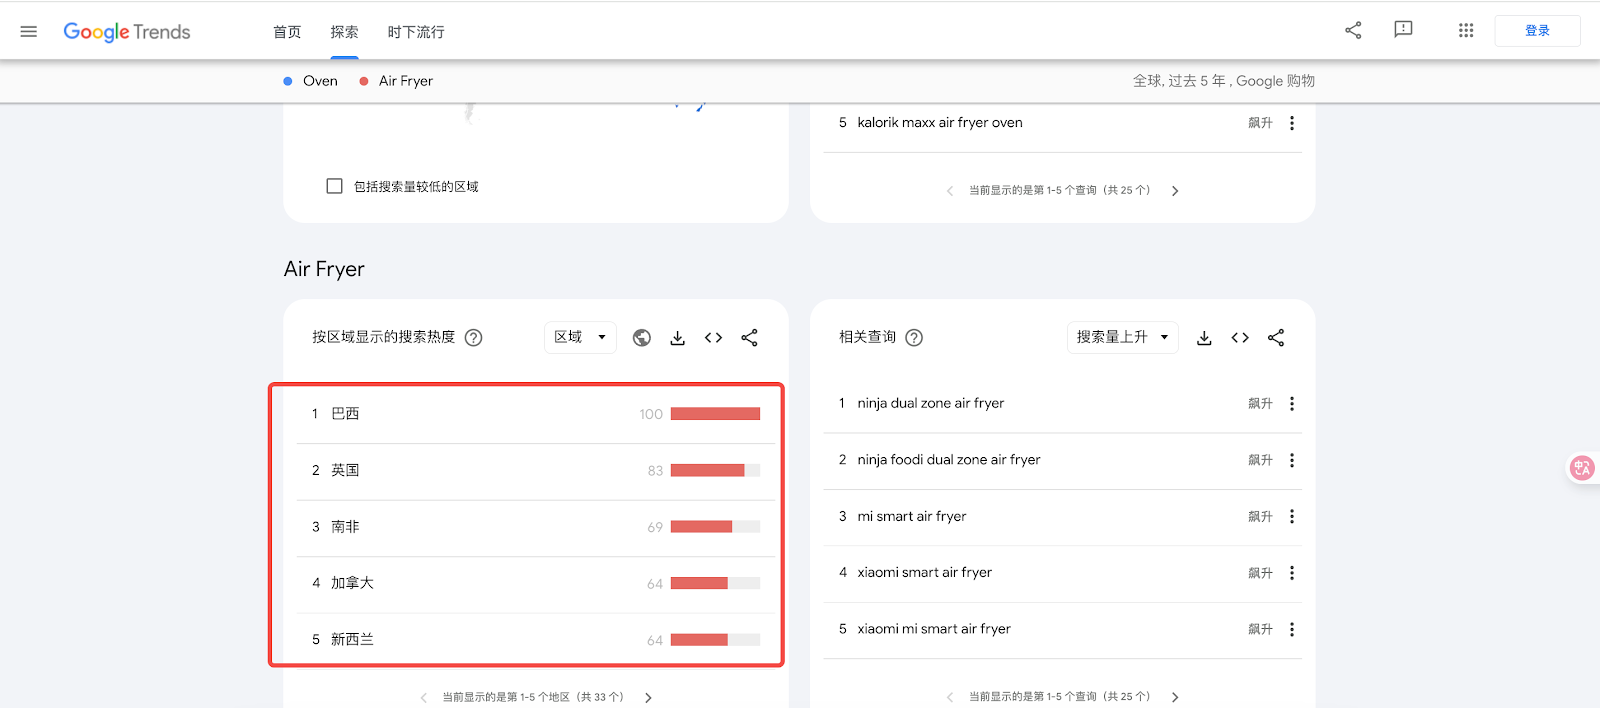
Task: Open more options for mi smart air fryer
Action: pos(1292,517)
